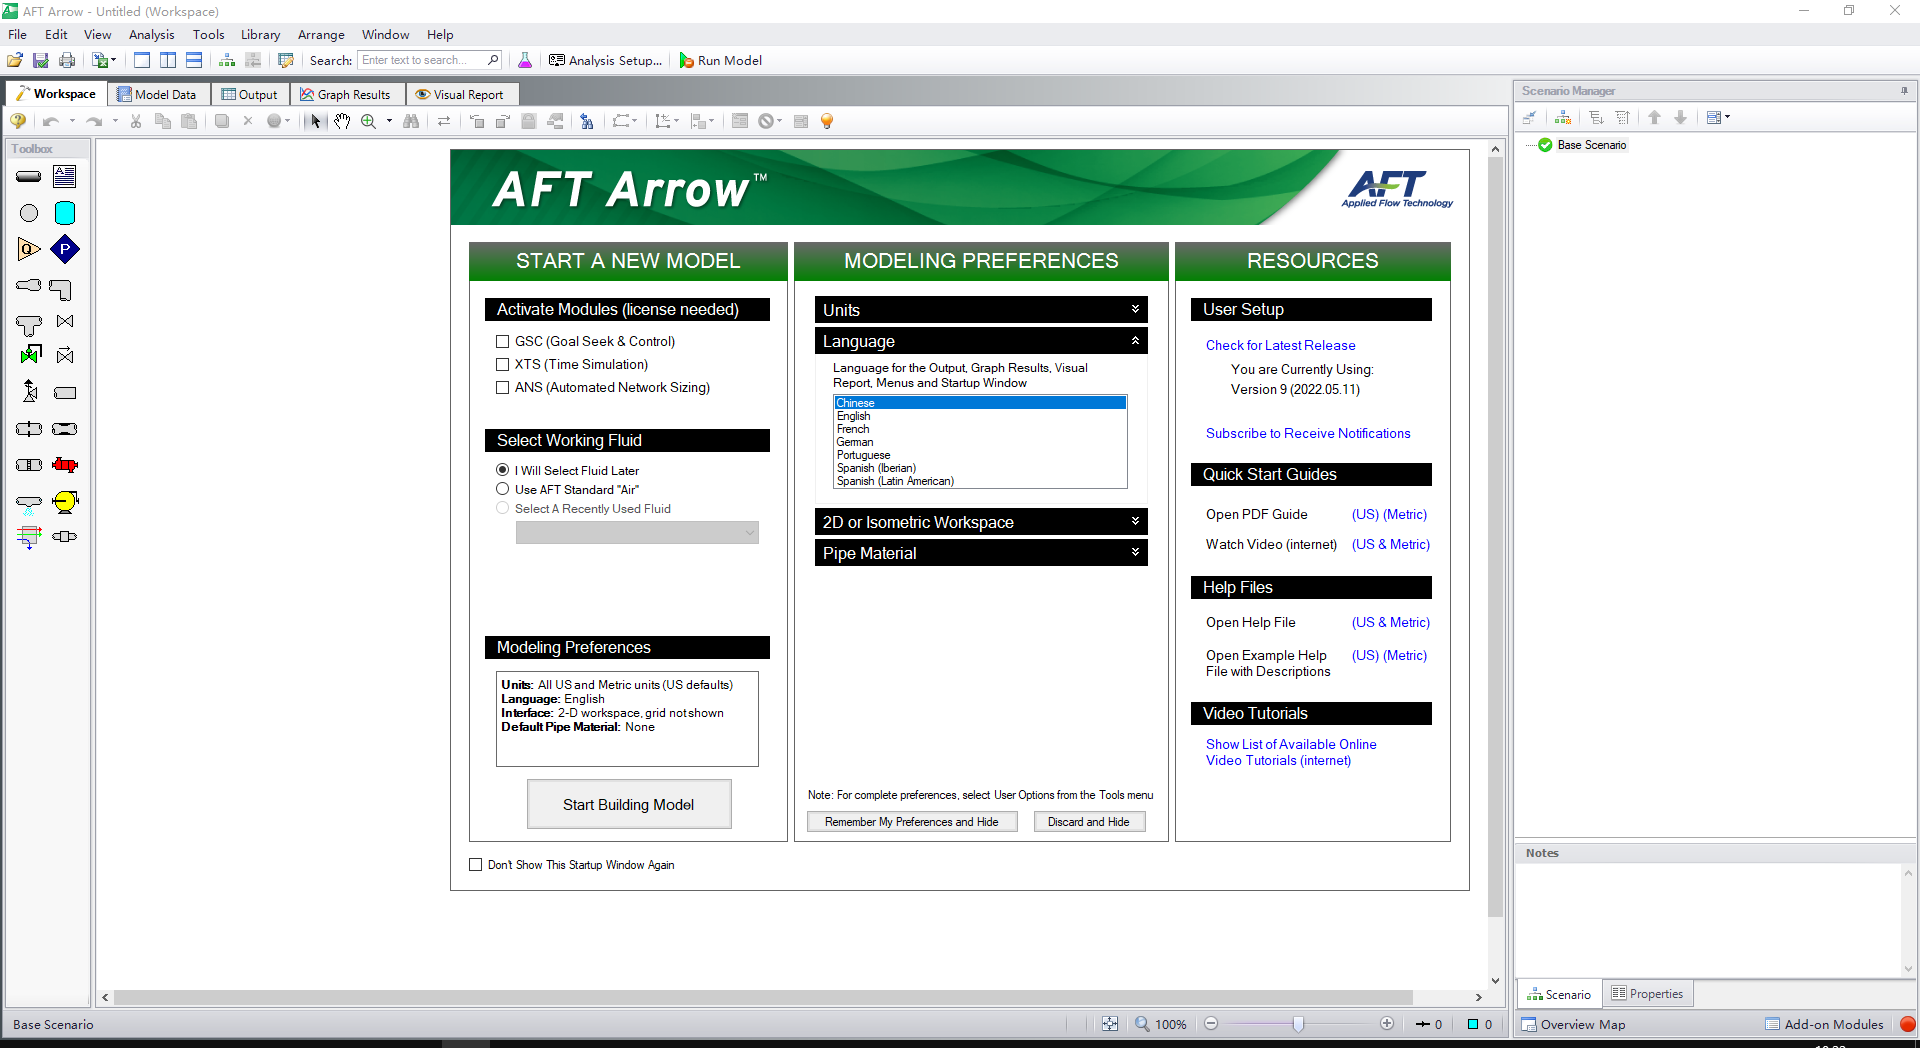This screenshot has height=1048, width=1920.
Task: Switch to the Graph Results tab
Action: pos(346,94)
